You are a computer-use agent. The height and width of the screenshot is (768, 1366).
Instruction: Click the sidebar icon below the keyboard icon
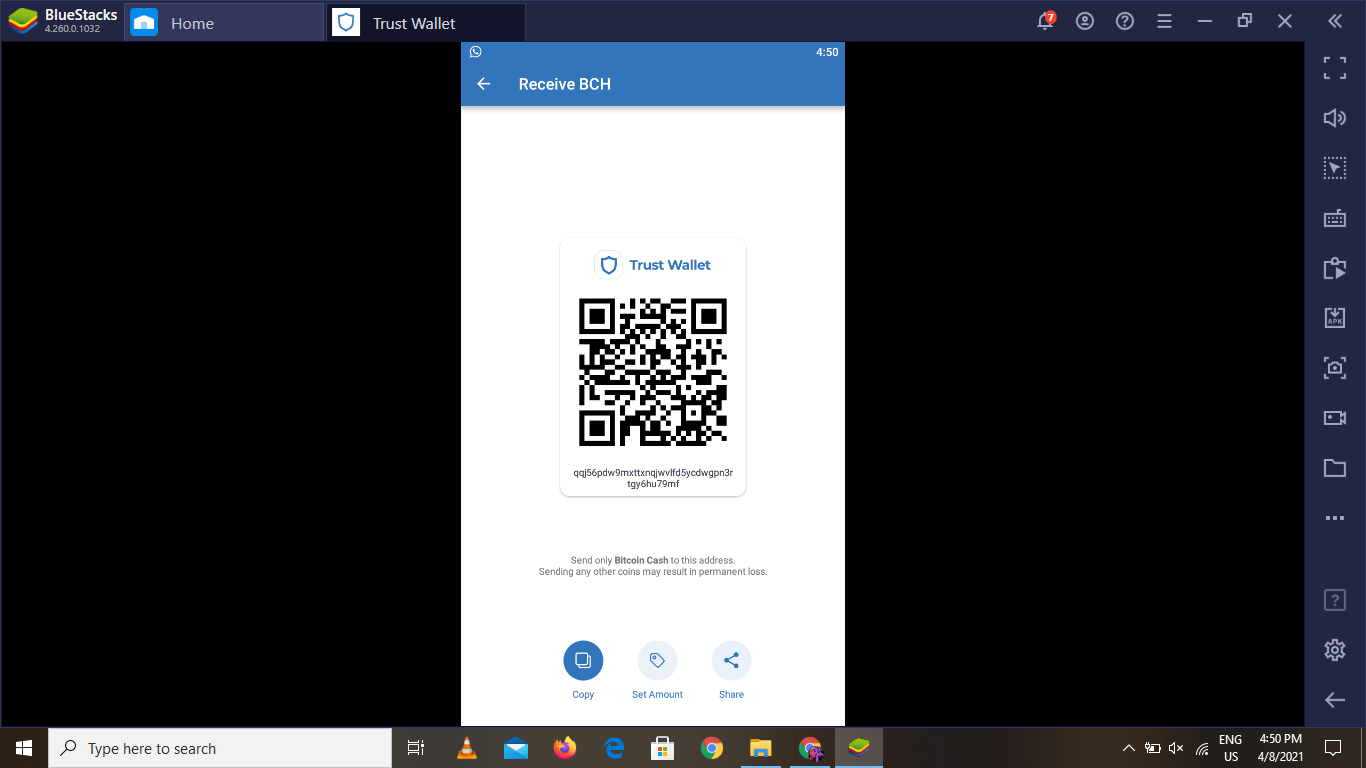pos(1335,268)
